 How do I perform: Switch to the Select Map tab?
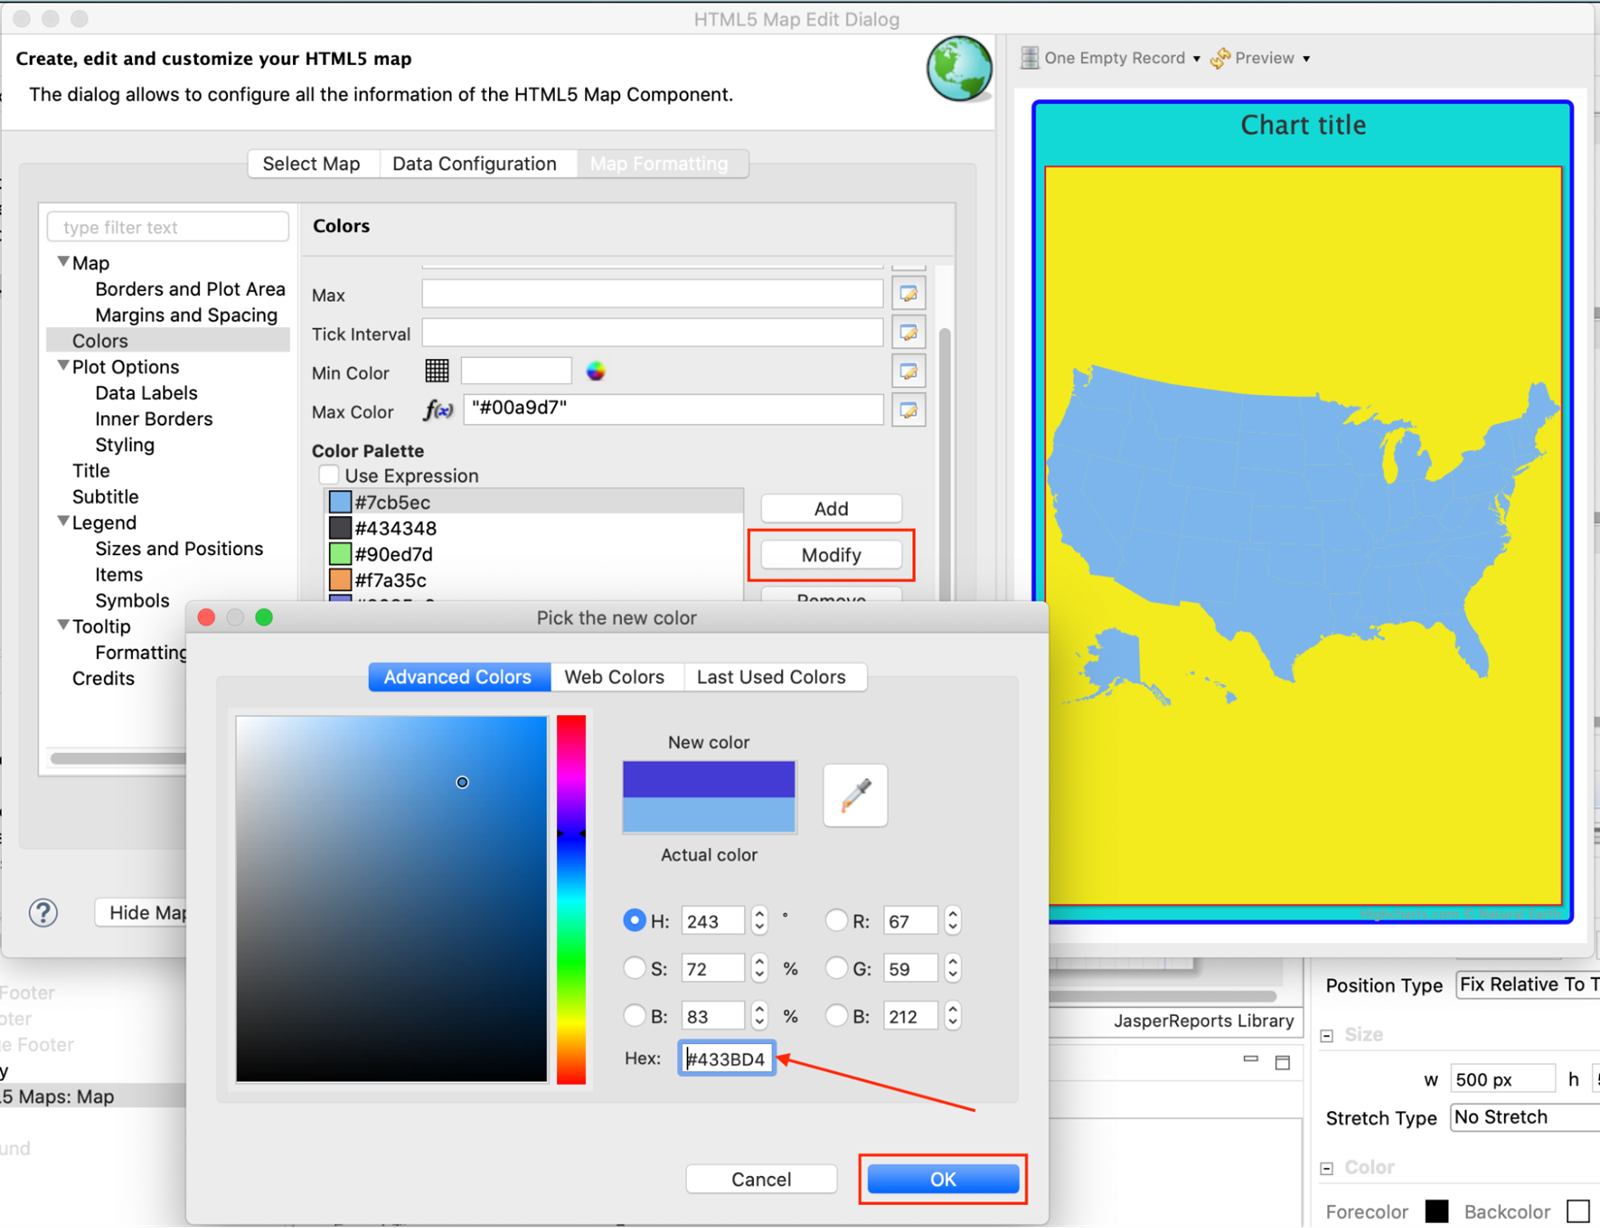click(x=311, y=164)
